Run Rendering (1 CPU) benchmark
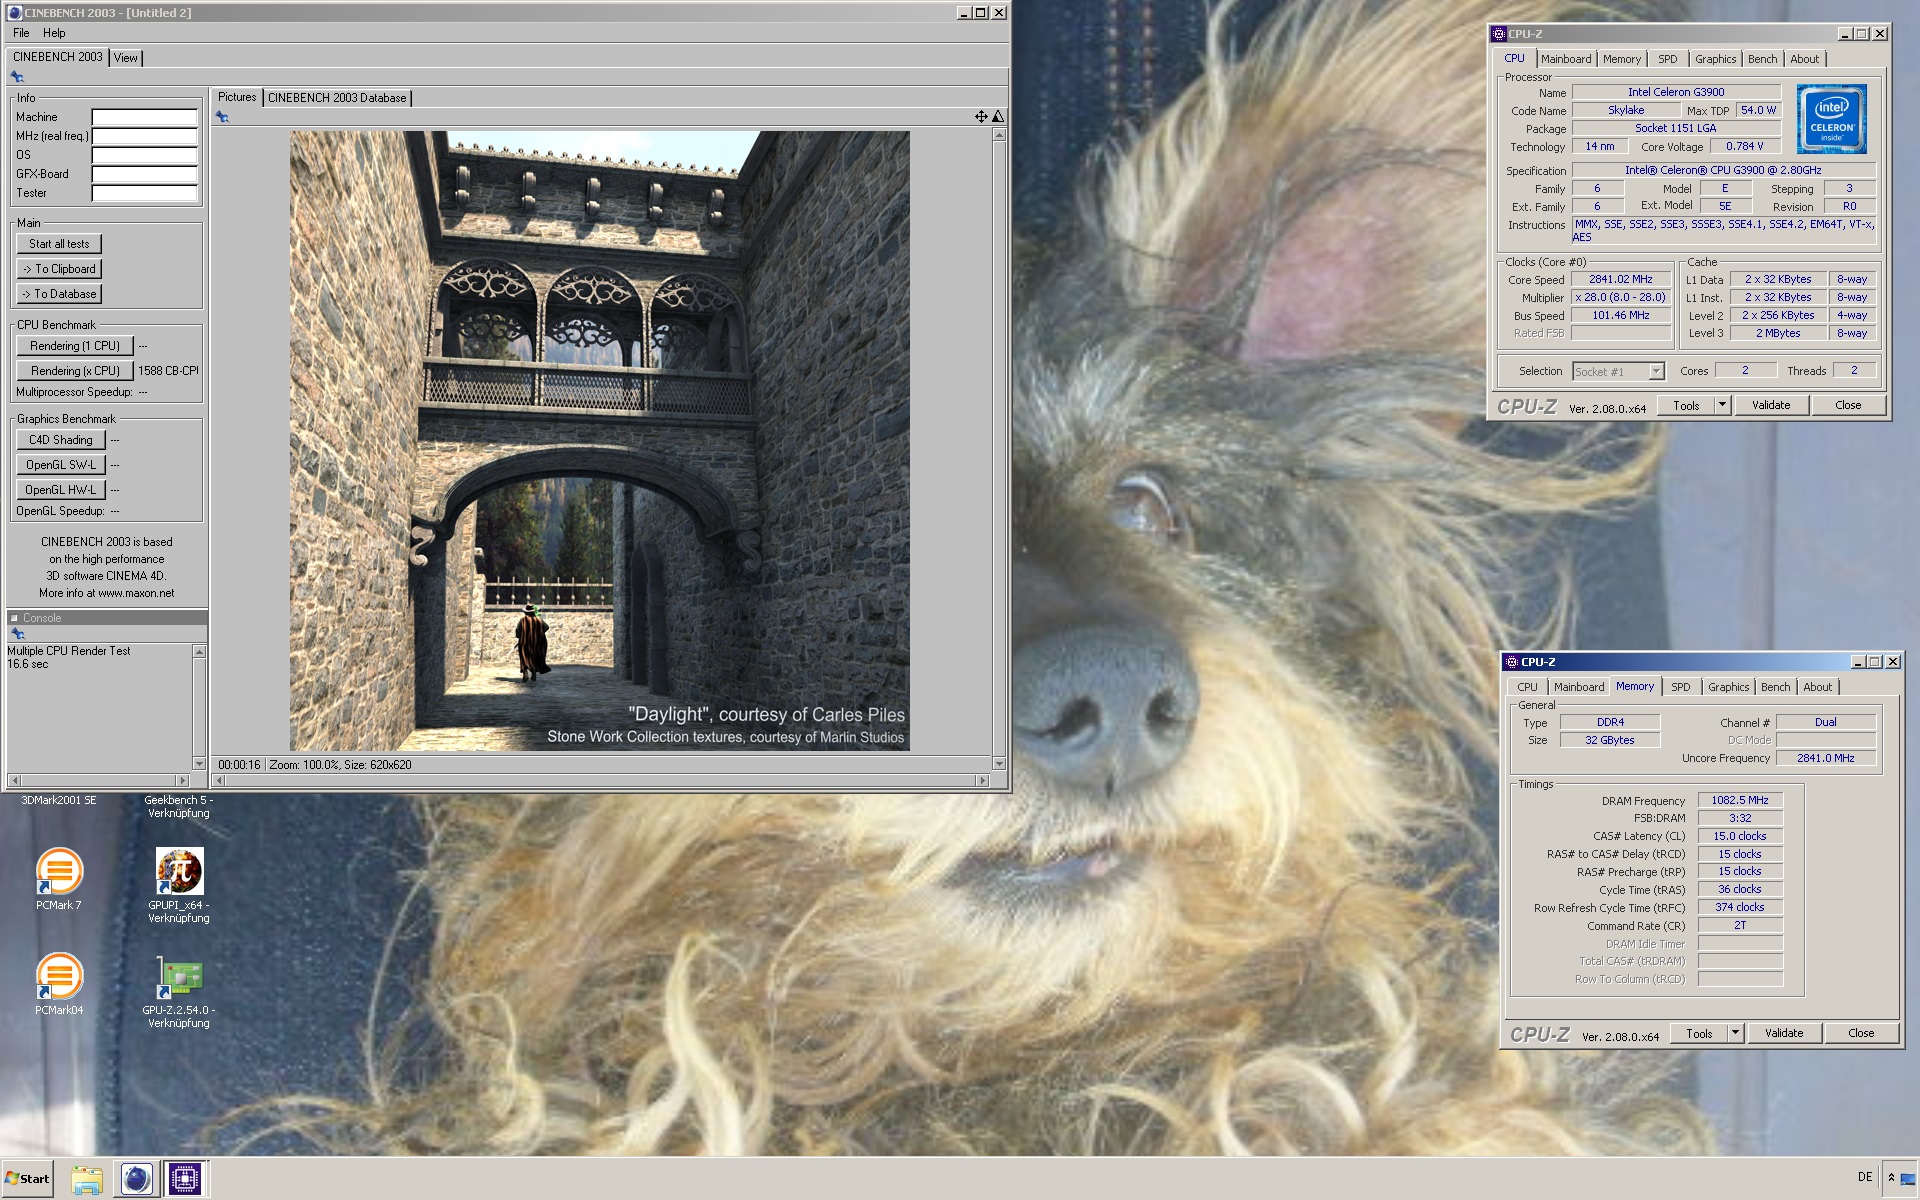The width and height of the screenshot is (1920, 1200). point(75,346)
